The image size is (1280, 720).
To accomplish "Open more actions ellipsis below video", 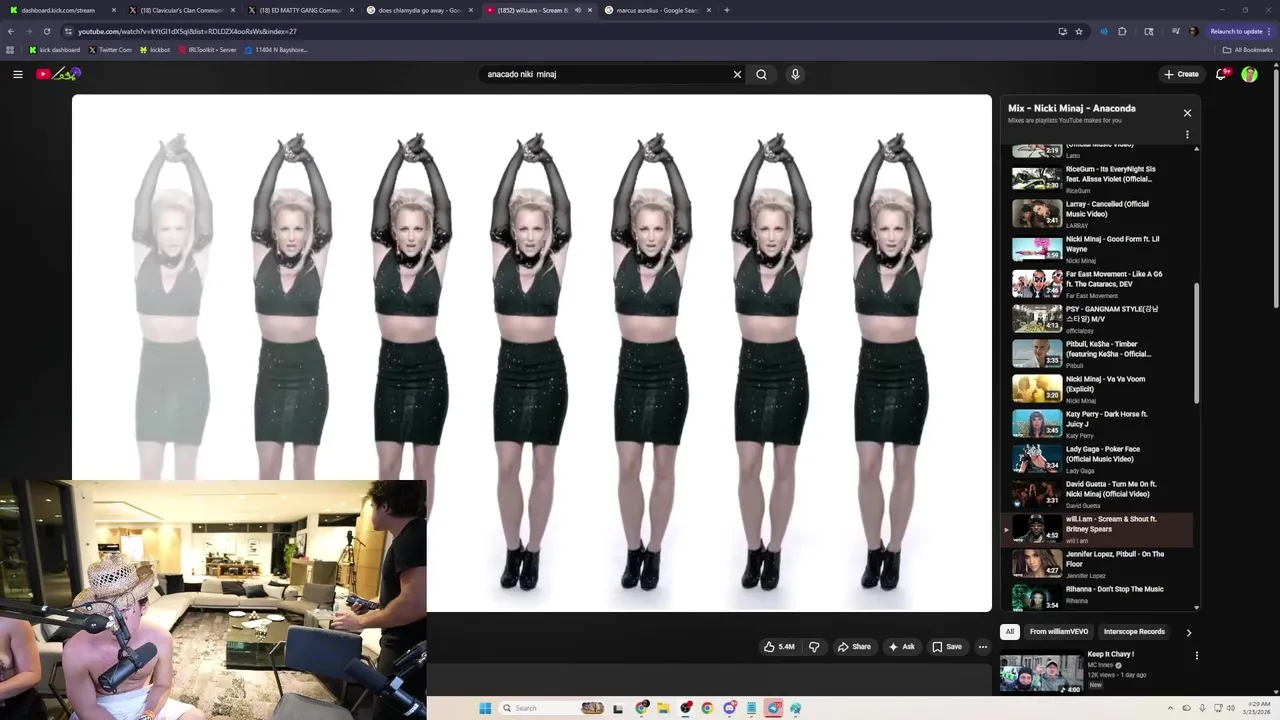I will (x=983, y=647).
